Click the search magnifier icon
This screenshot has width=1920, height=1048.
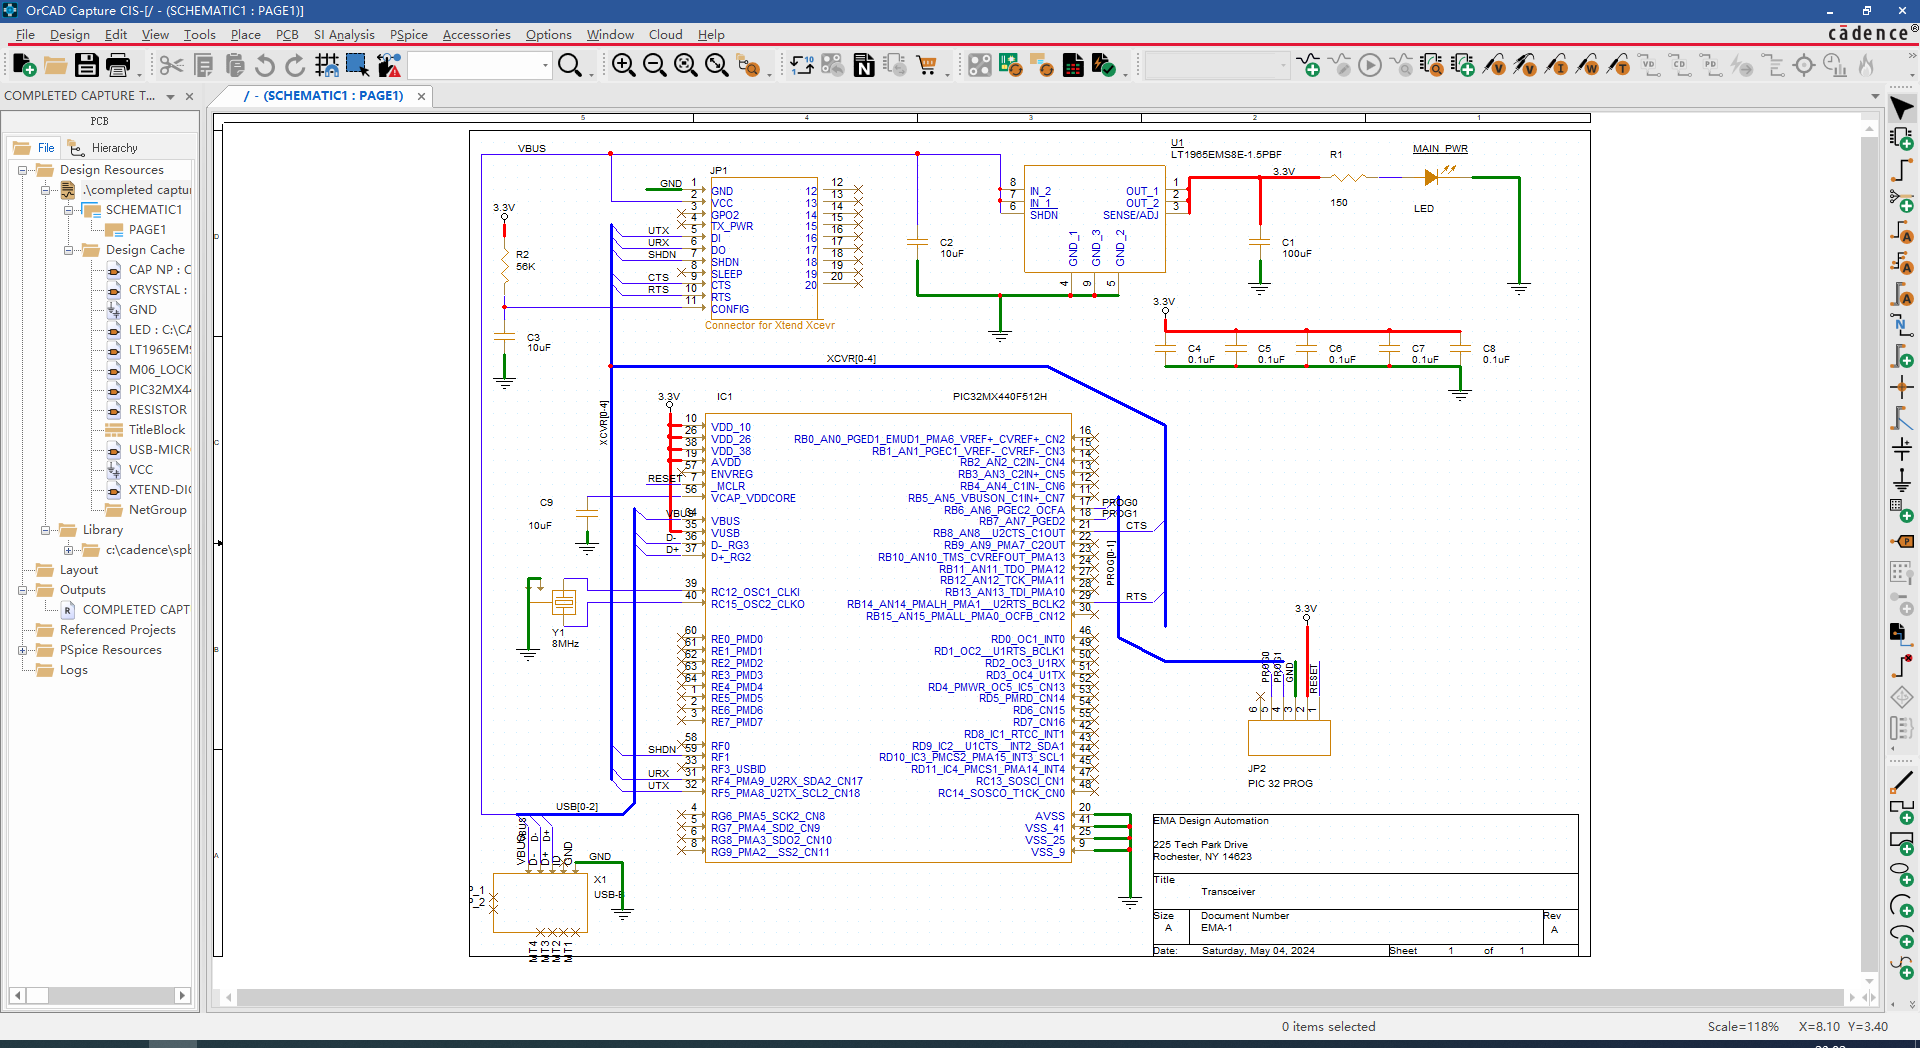[x=570, y=66]
